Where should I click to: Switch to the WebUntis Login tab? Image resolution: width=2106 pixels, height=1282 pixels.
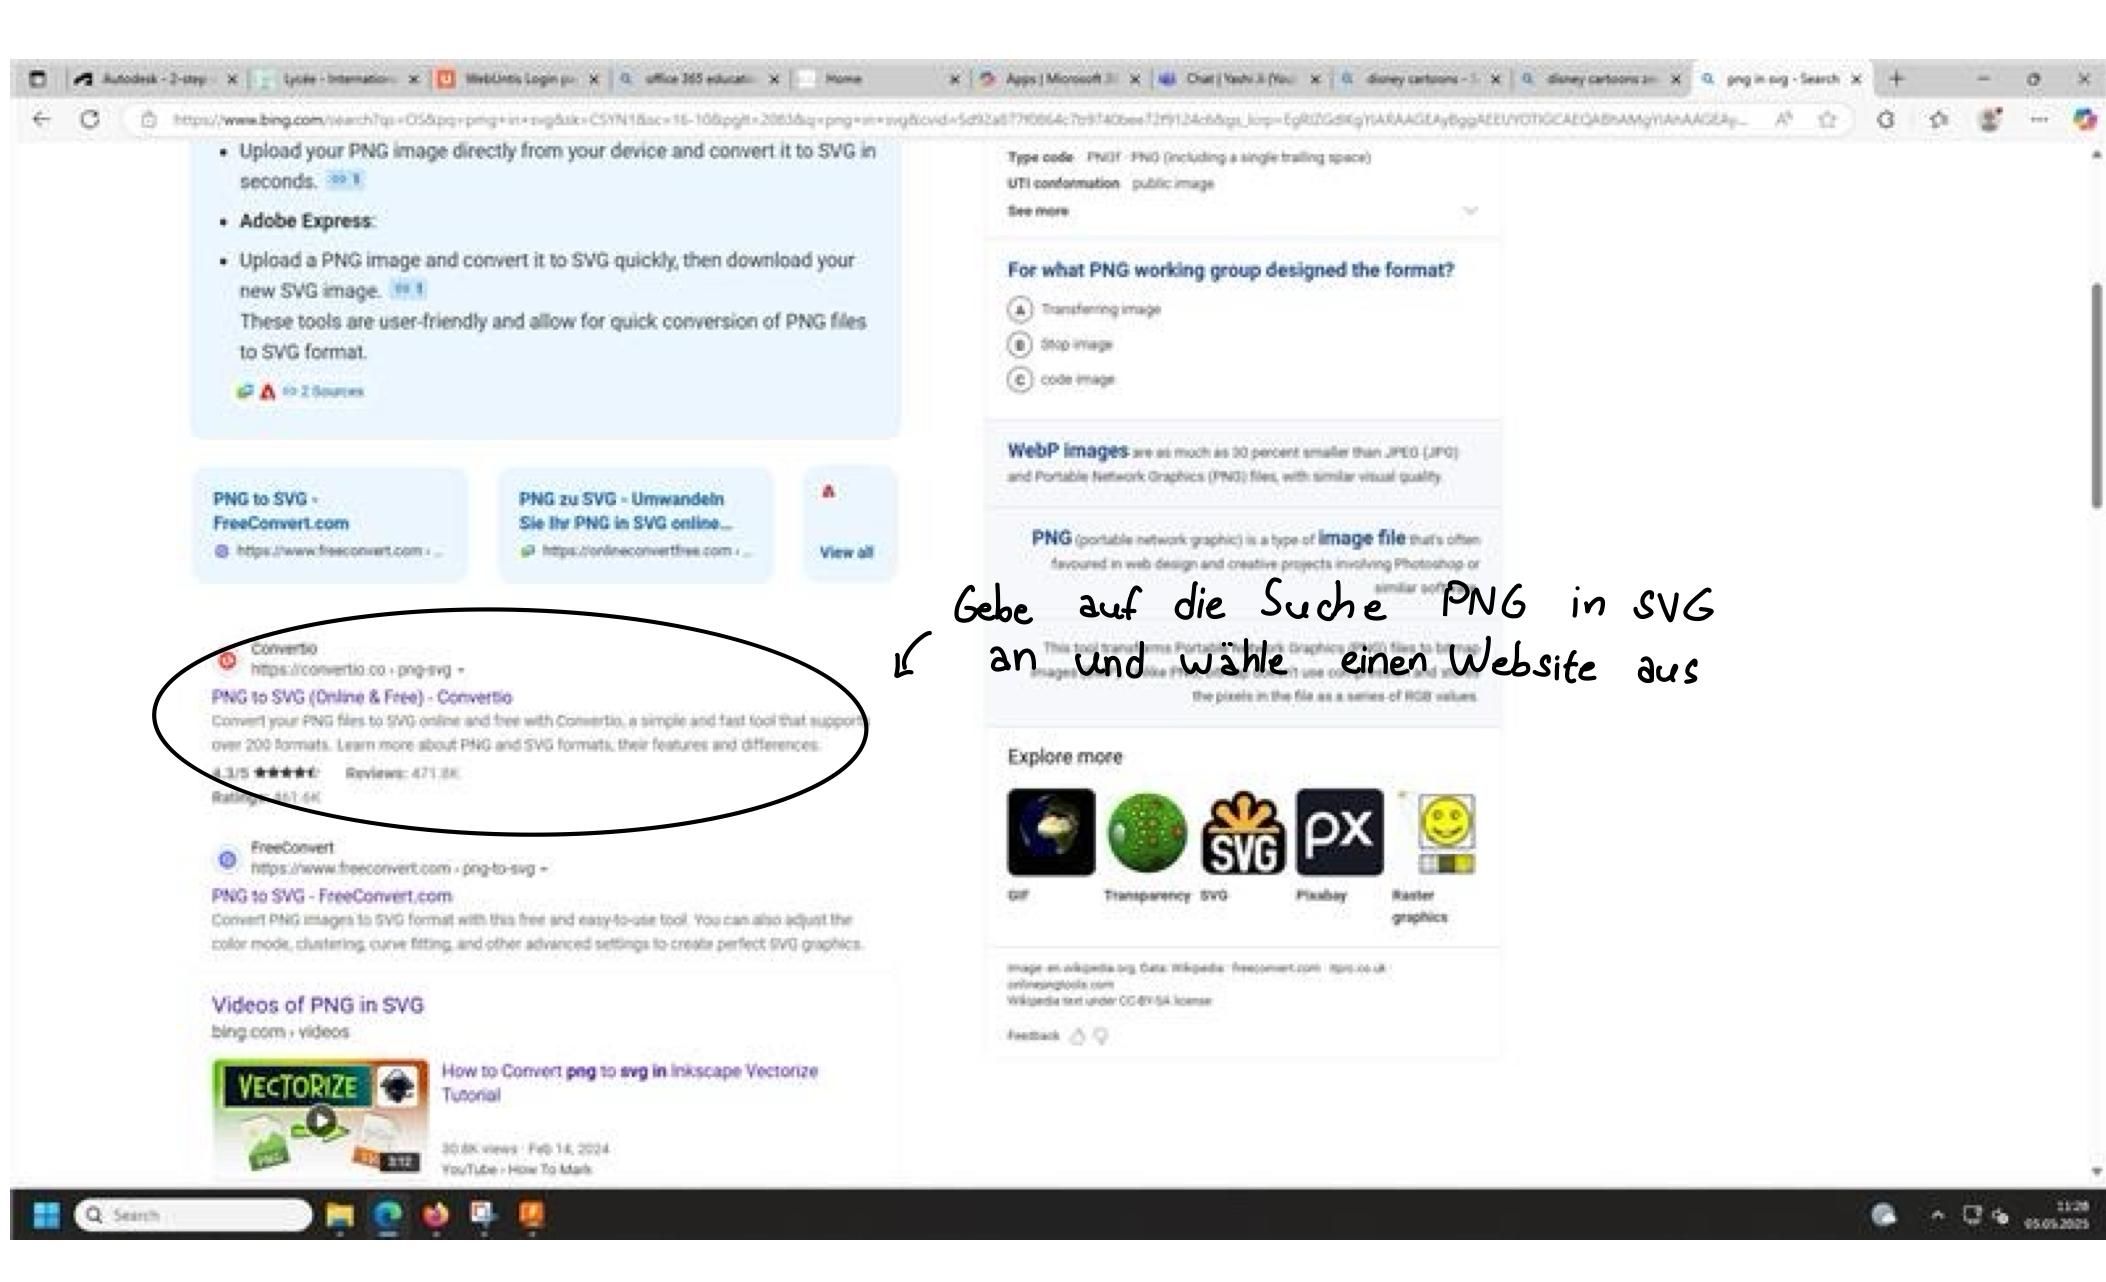[x=519, y=79]
